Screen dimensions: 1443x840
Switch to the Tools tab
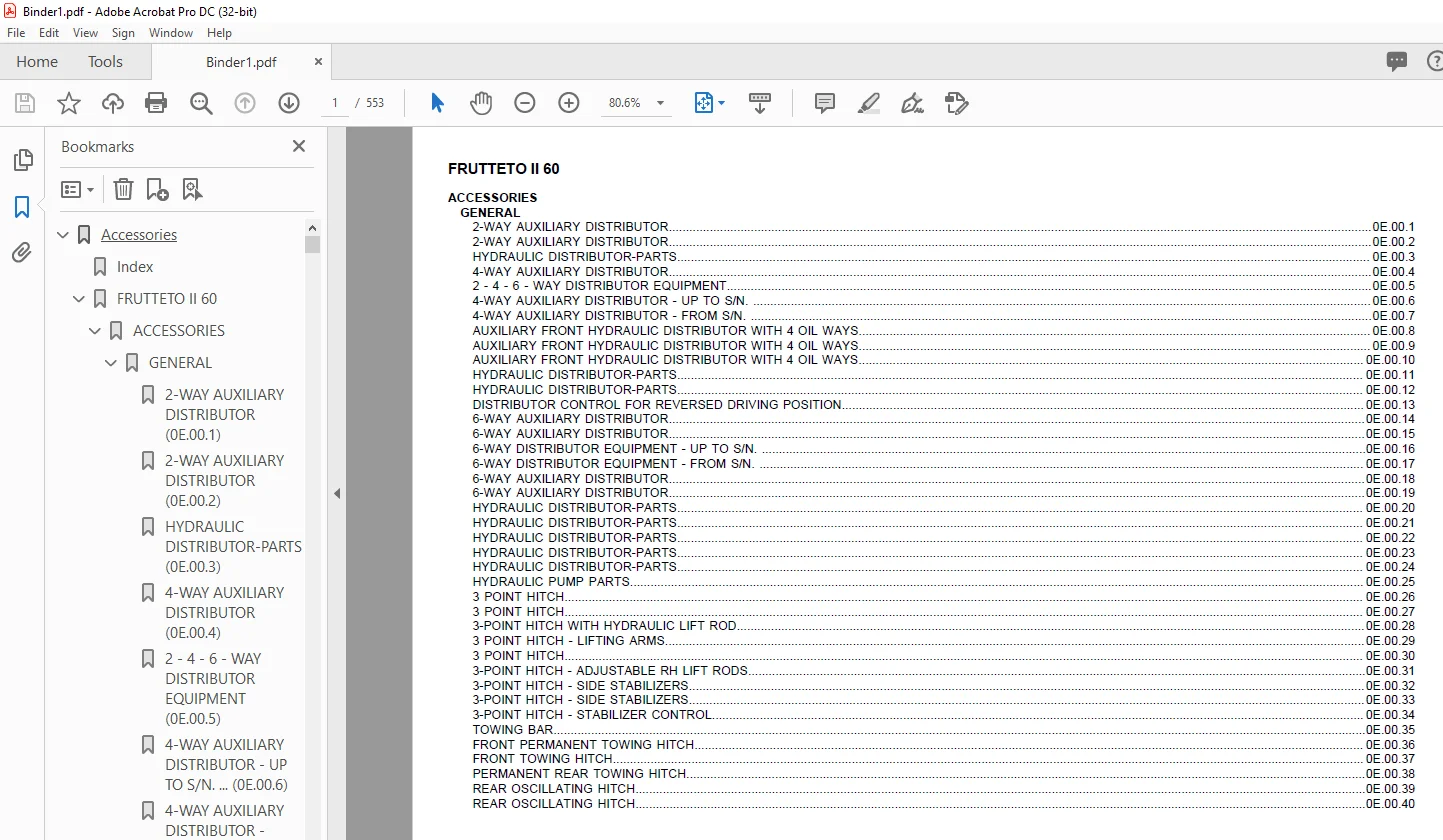pyautogui.click(x=105, y=61)
